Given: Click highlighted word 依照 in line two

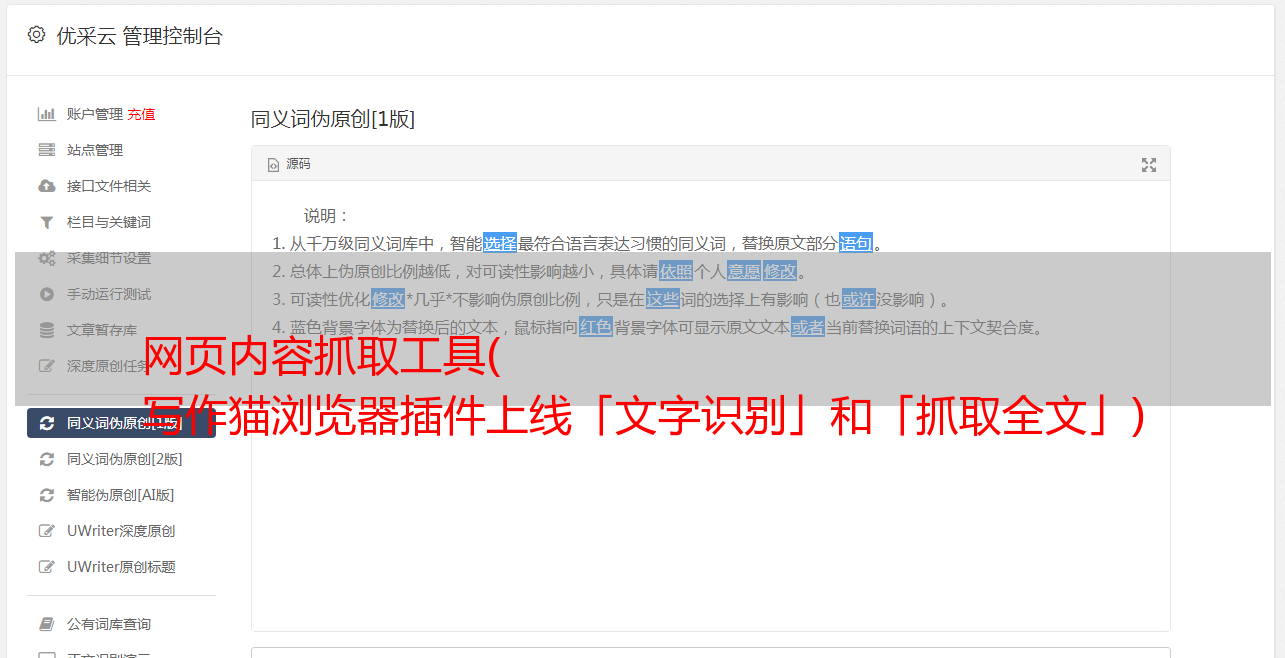Looking at the screenshot, I should 676,271.
